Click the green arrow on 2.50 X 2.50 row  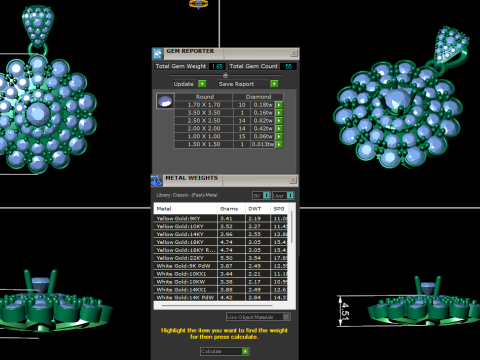click(x=279, y=121)
